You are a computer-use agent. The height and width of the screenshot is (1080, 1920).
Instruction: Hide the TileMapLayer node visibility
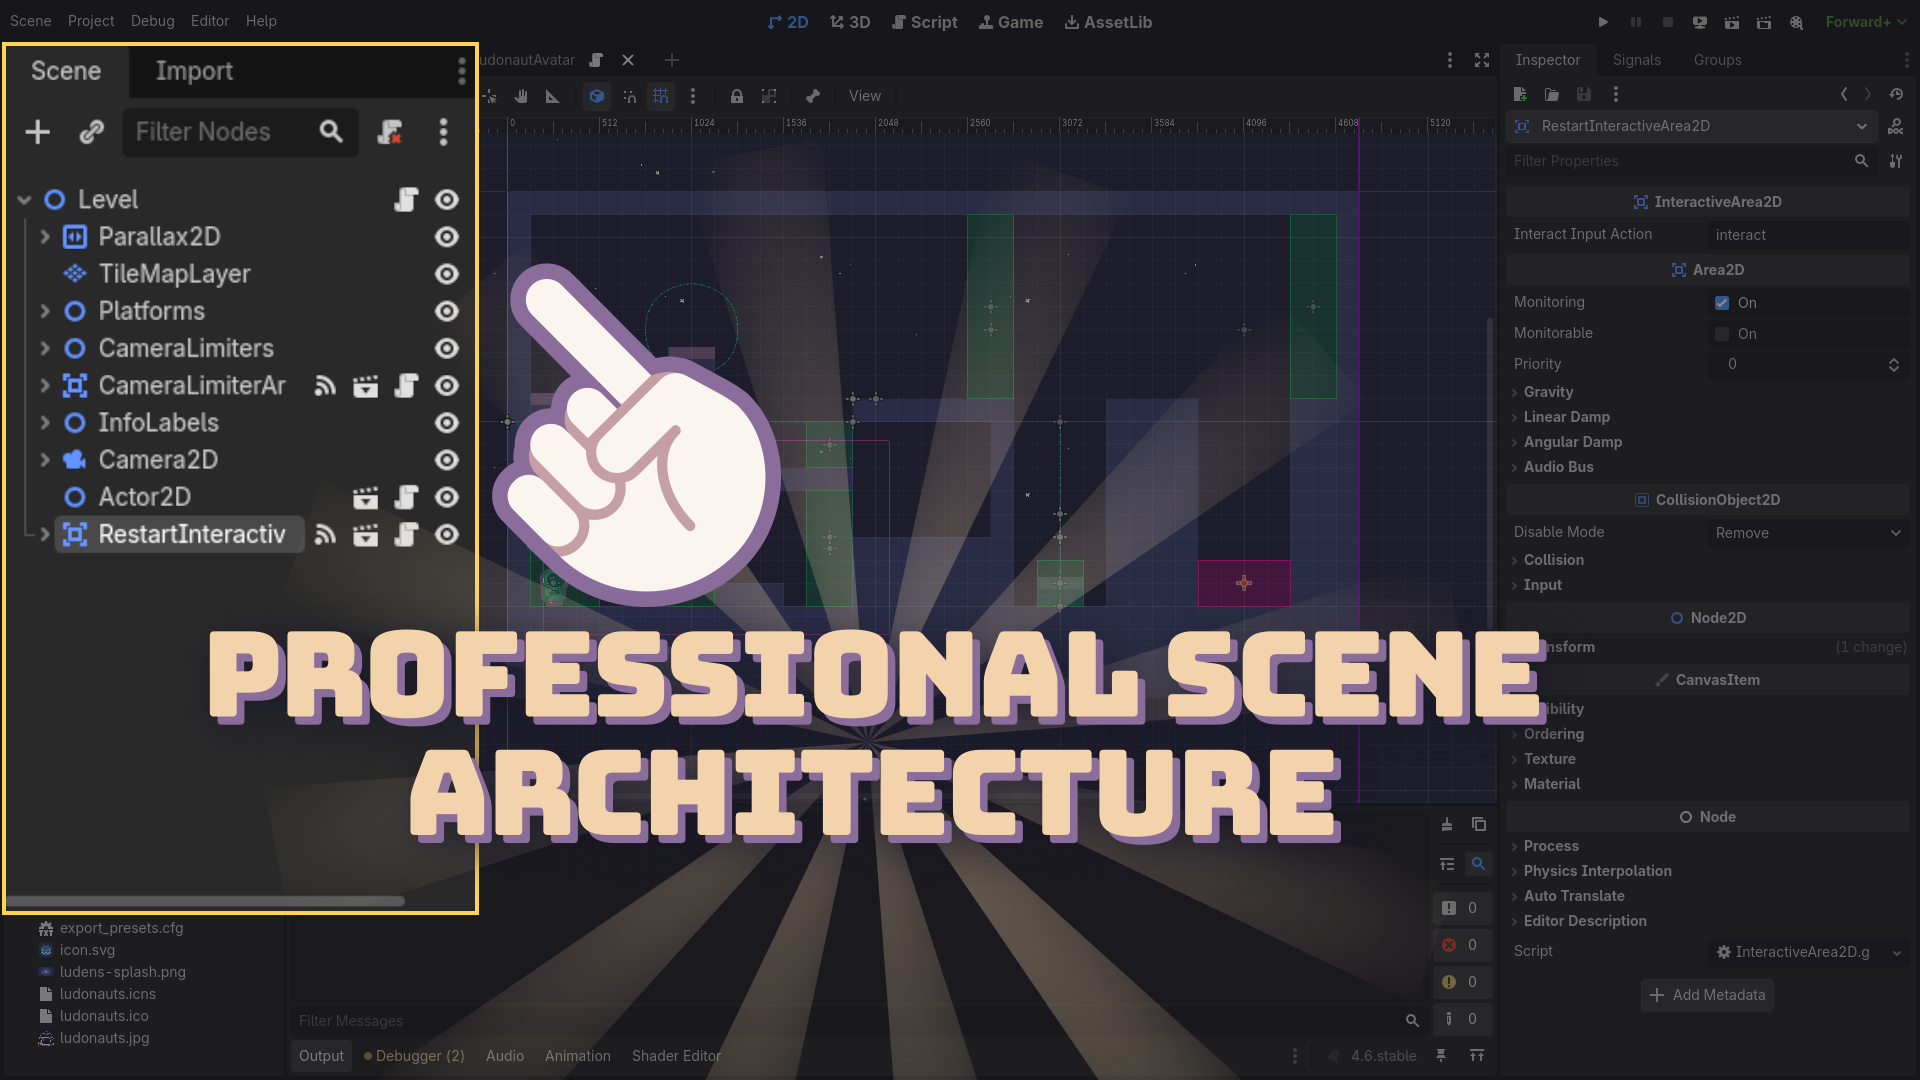[447, 274]
